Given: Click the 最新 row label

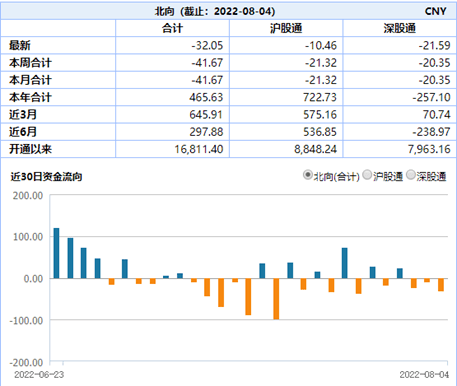Looking at the screenshot, I should point(20,45).
